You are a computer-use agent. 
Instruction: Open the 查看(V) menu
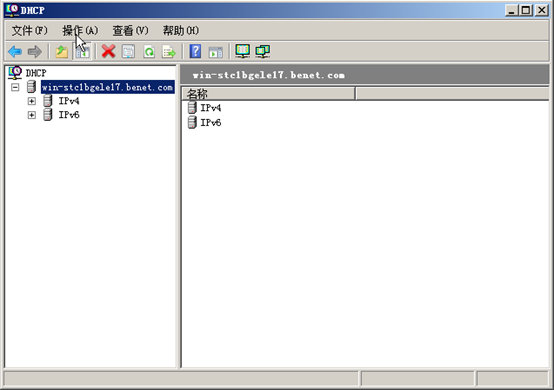tap(130, 31)
